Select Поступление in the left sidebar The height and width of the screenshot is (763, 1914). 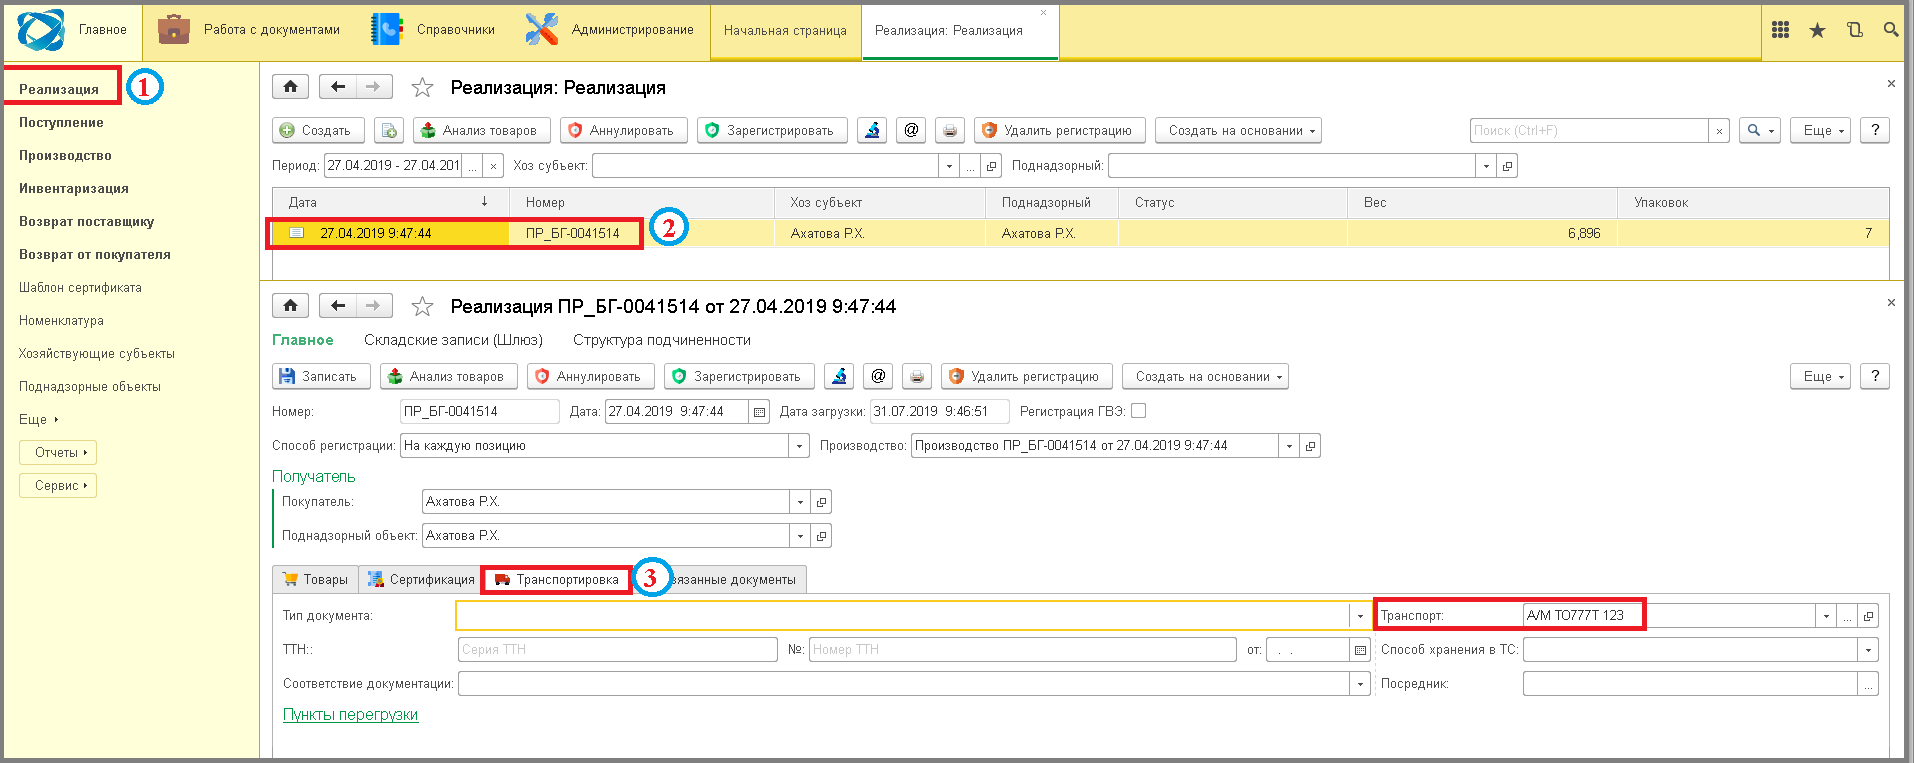pos(61,122)
